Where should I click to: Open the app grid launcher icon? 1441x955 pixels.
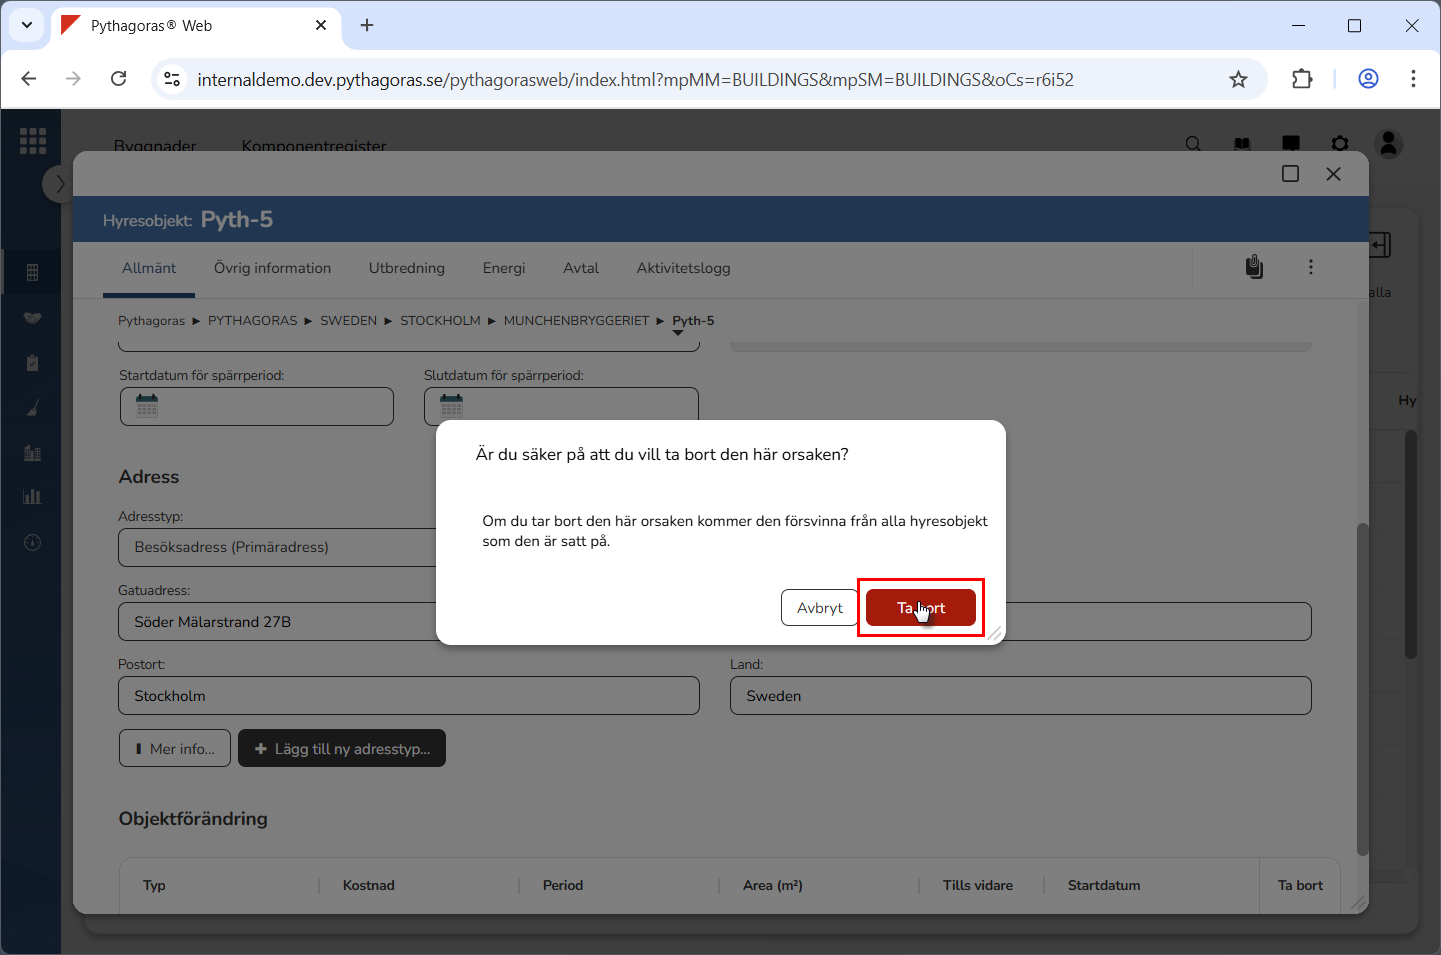(33, 141)
